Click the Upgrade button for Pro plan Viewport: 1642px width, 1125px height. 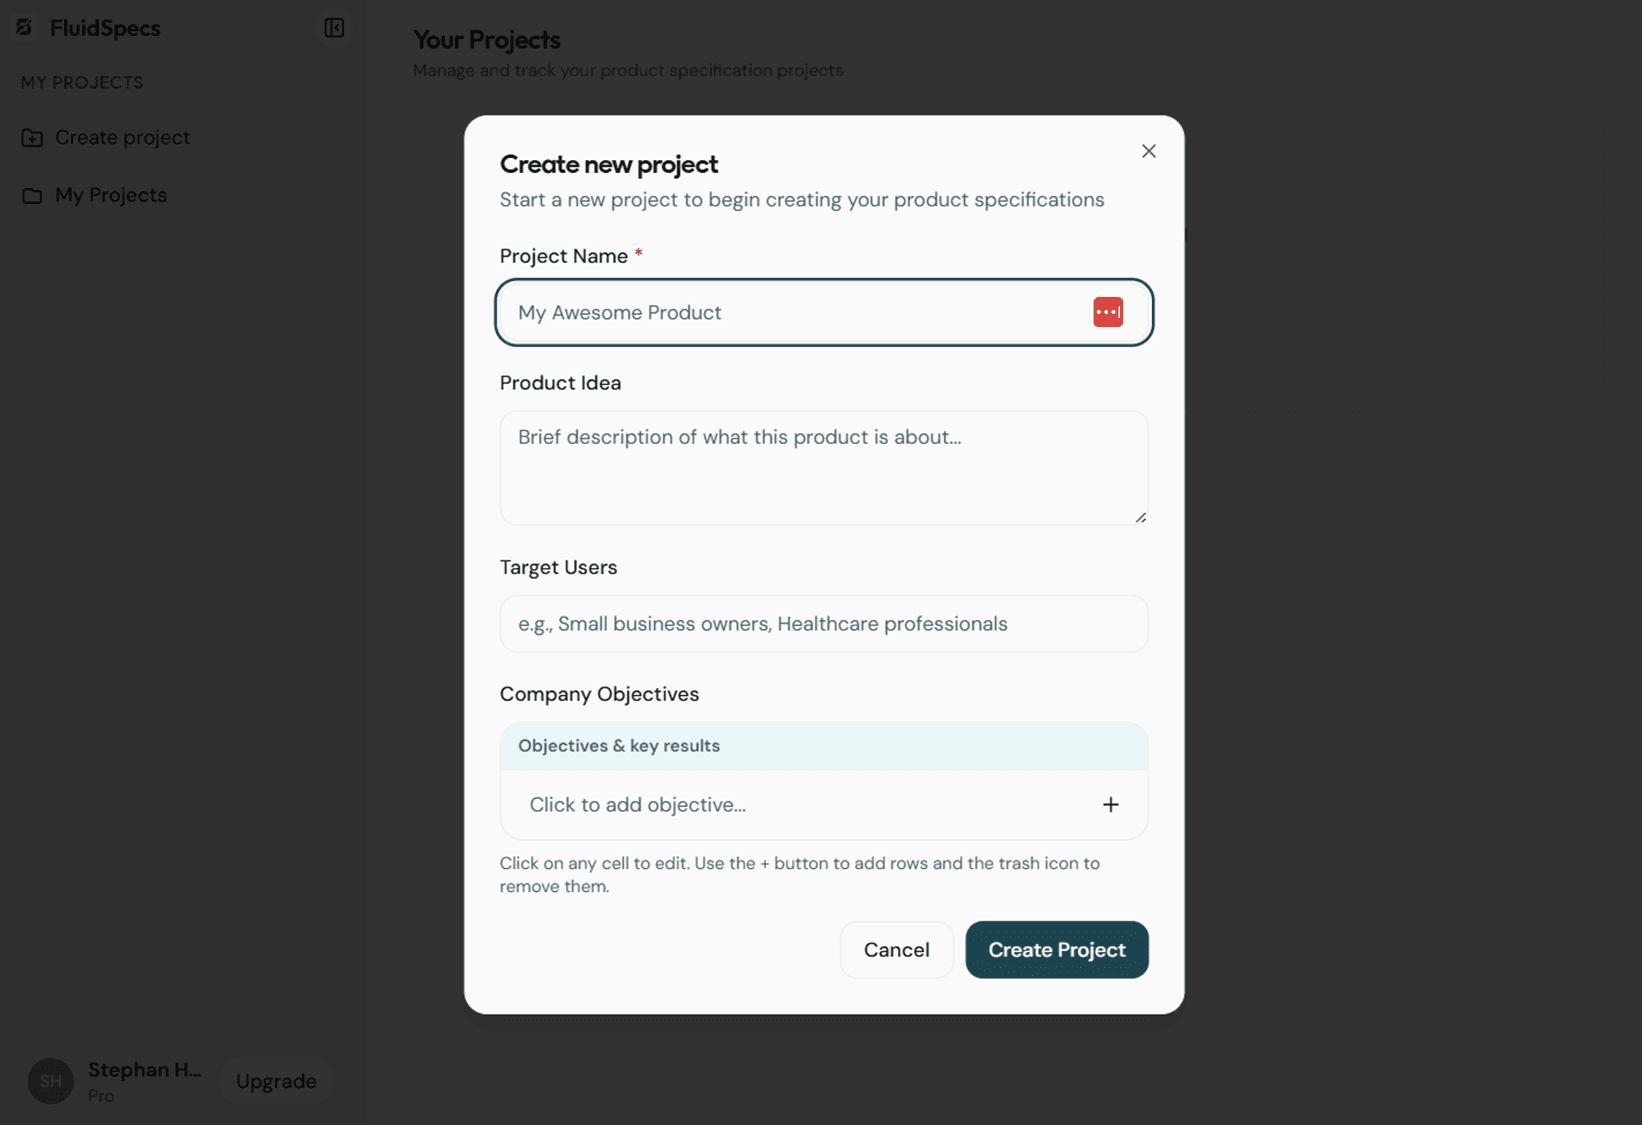276,1081
